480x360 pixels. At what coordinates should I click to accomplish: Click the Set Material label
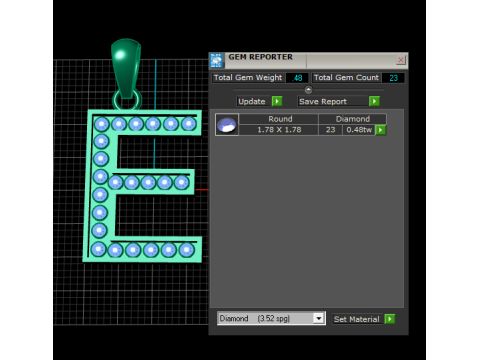tap(357, 319)
